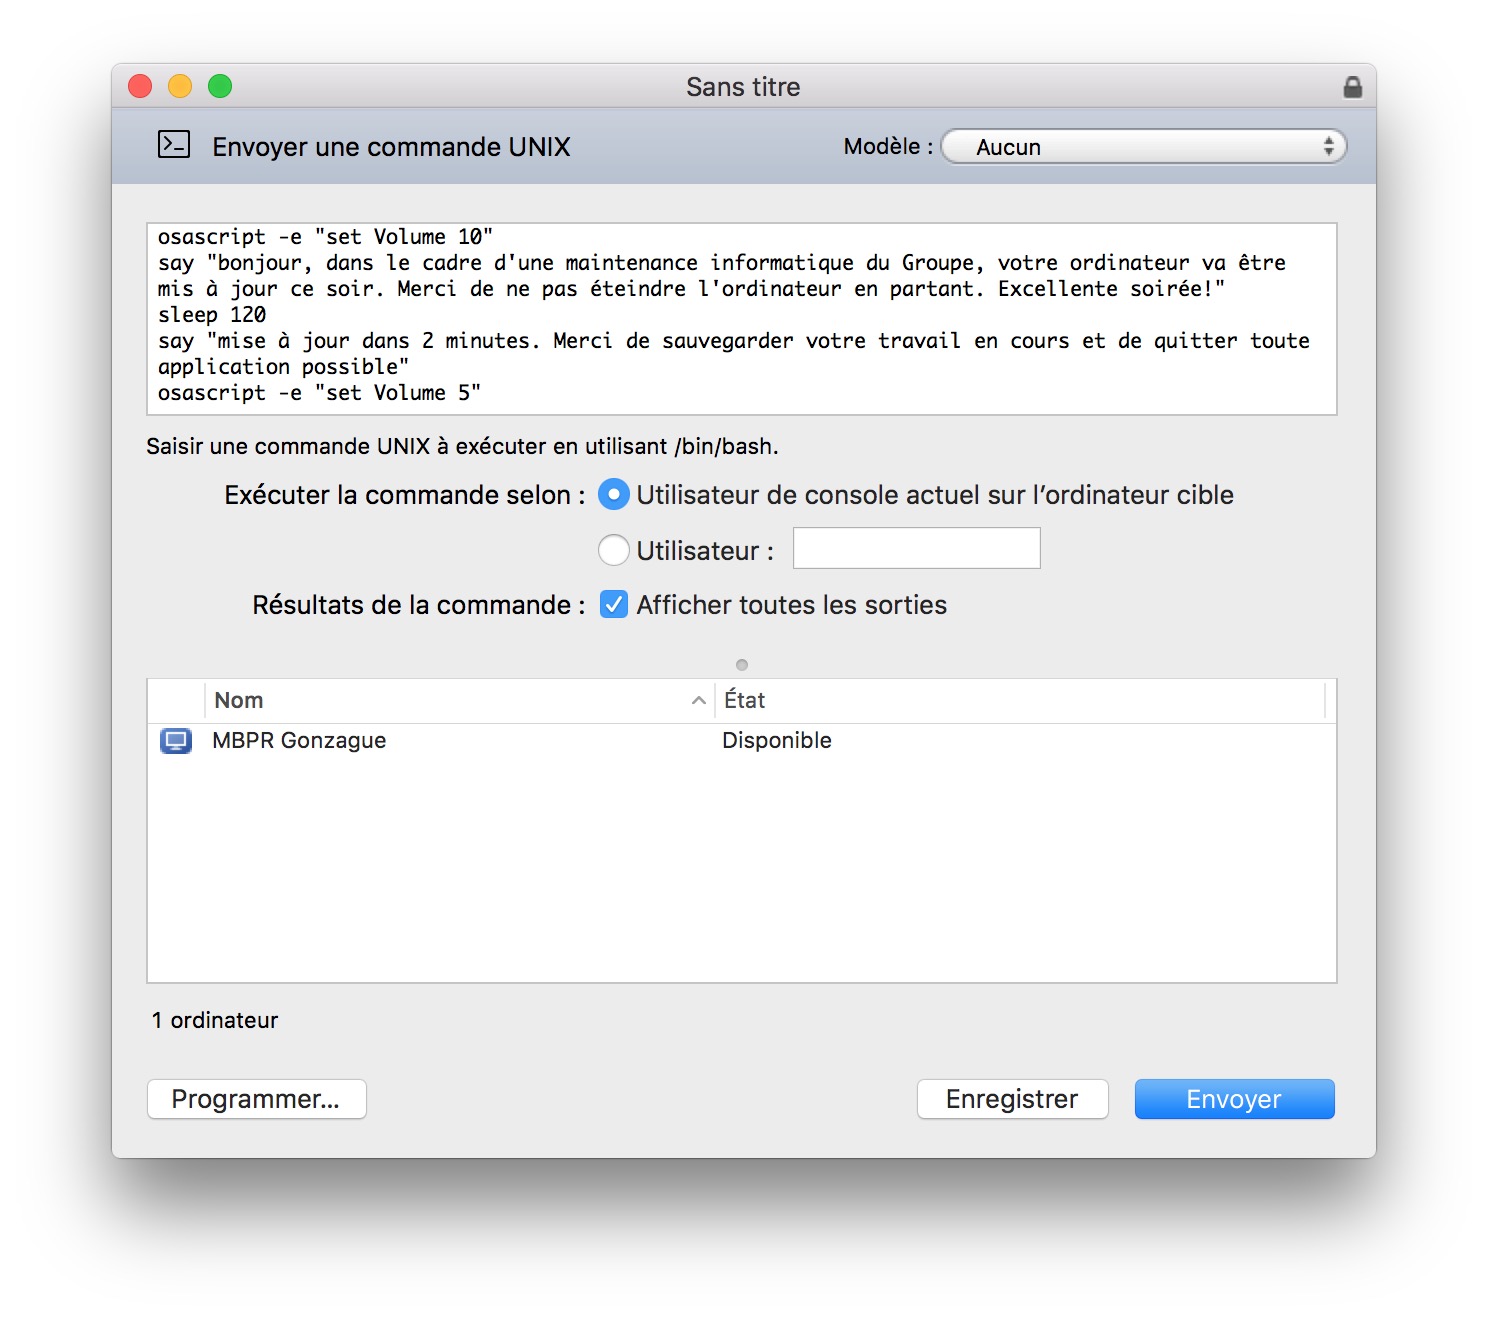The width and height of the screenshot is (1488, 1318).
Task: Select the Utilisateur radio button
Action: pyautogui.click(x=613, y=550)
